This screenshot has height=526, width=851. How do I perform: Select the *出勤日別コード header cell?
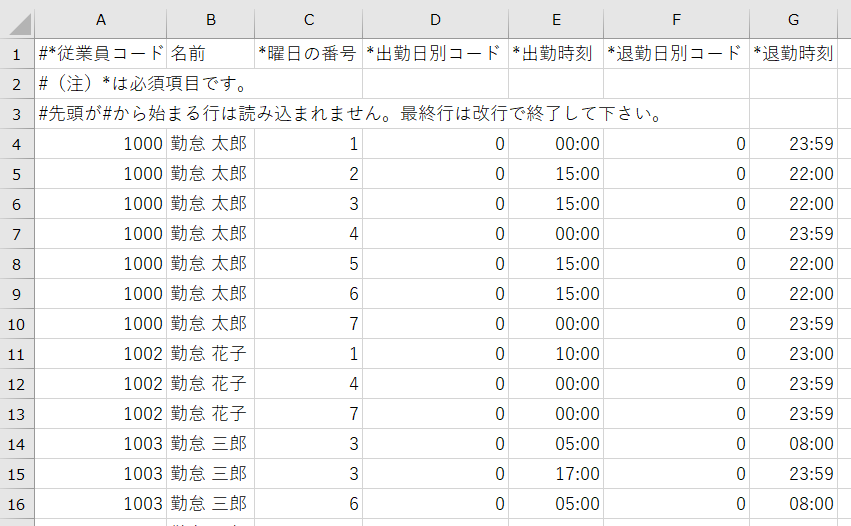pos(434,54)
